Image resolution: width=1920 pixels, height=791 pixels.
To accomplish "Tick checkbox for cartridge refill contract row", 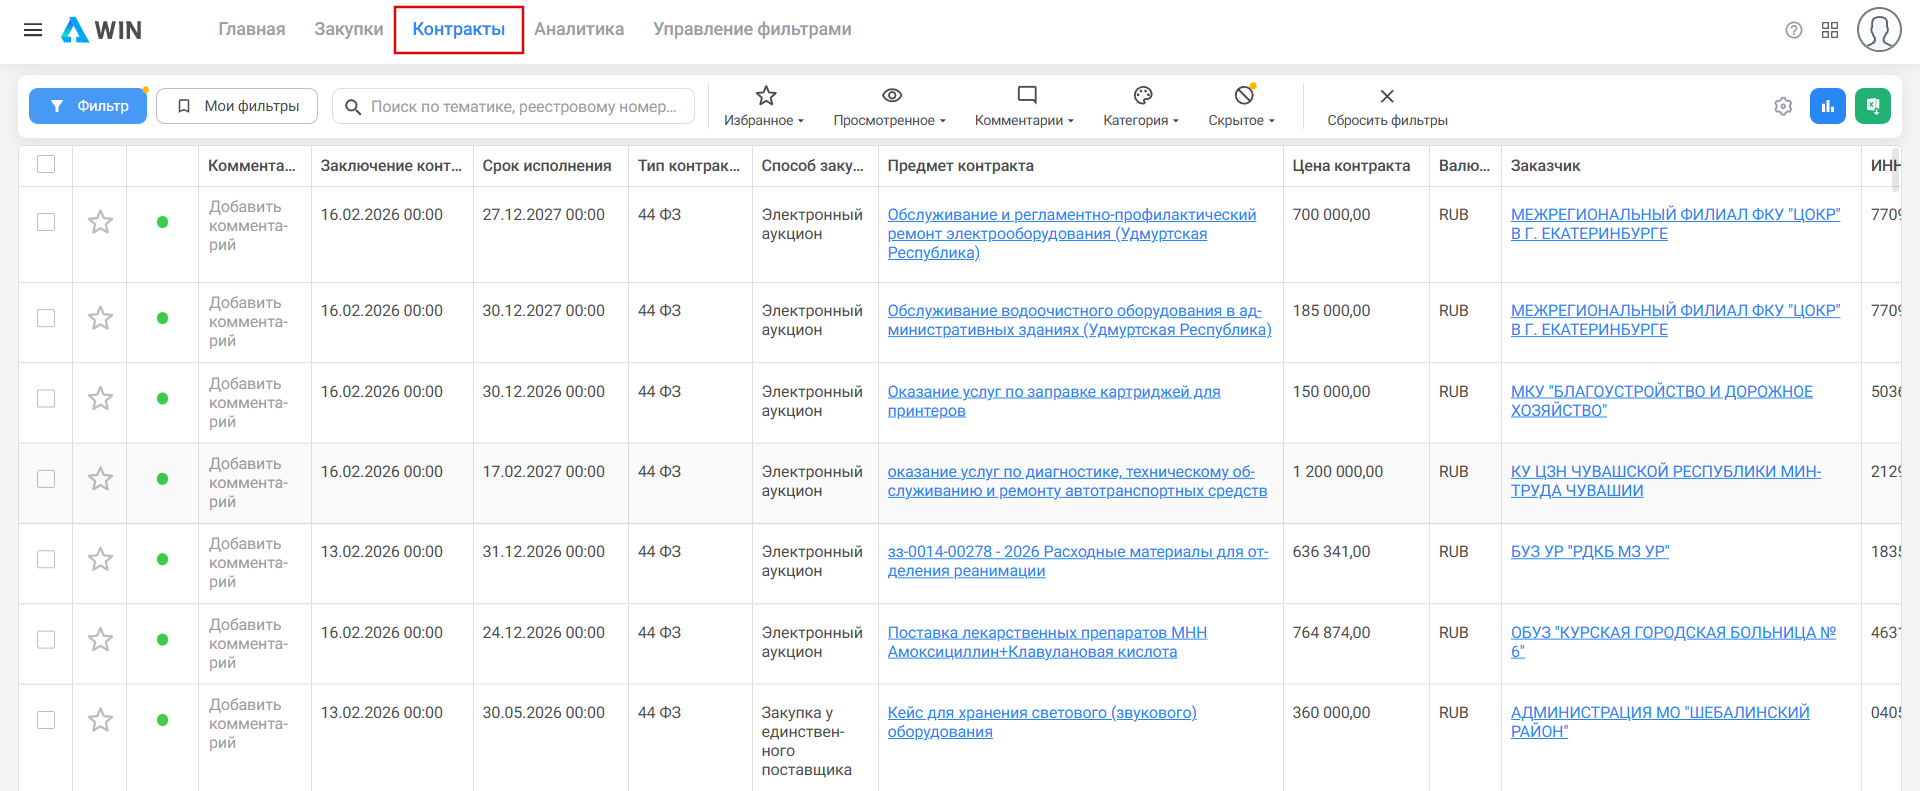I will pos(46,399).
